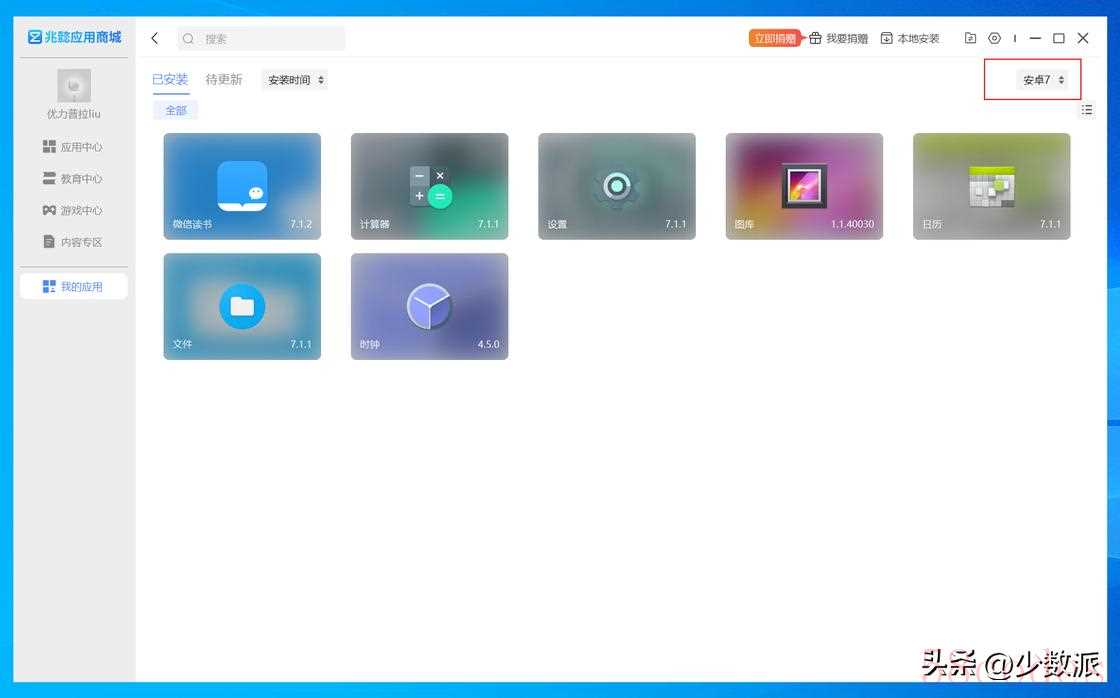This screenshot has width=1120, height=698.
Task: Open the file transfer folder icon
Action: click(x=970, y=39)
